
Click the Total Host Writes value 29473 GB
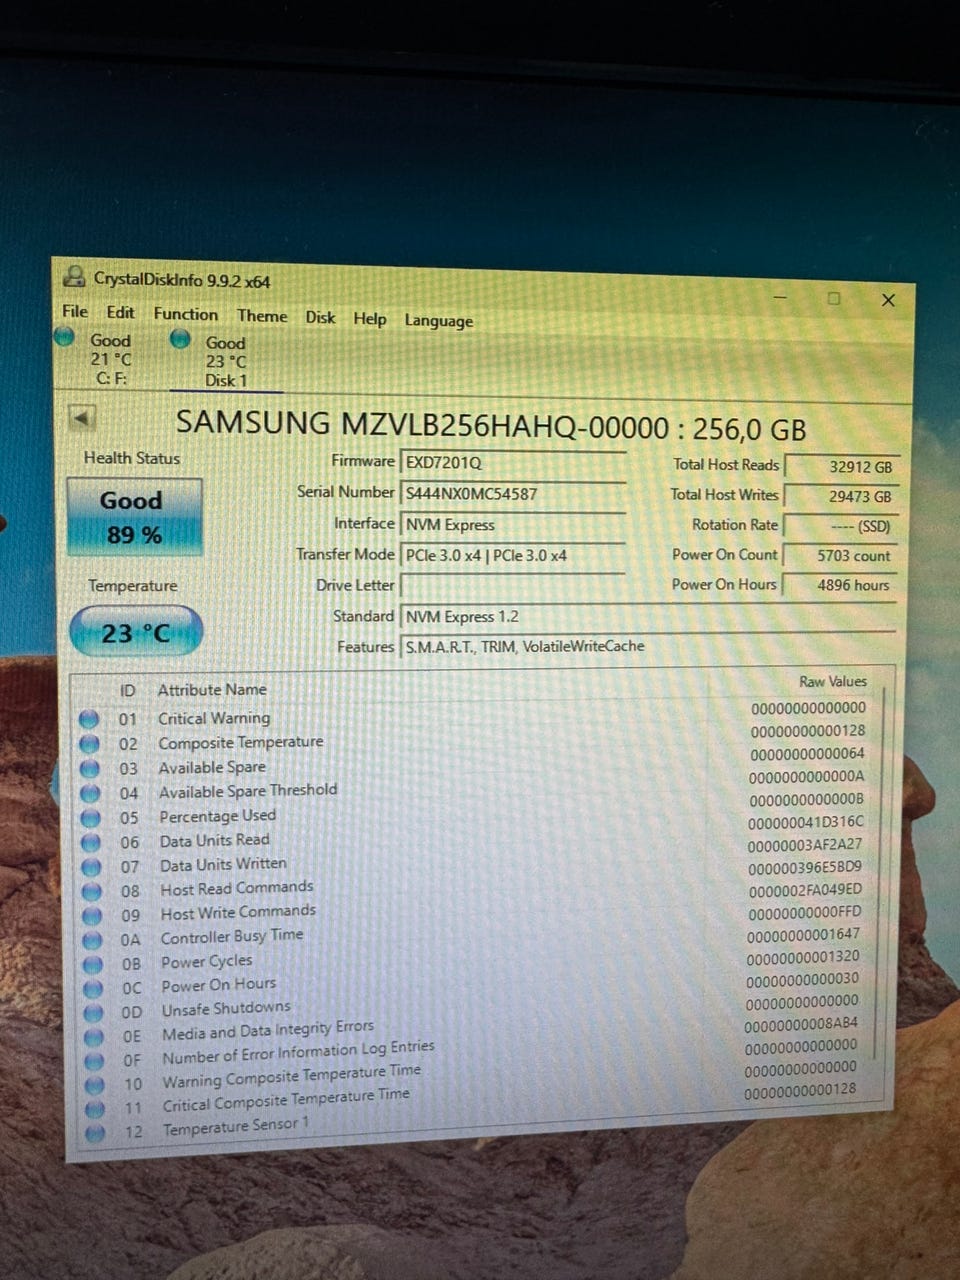841,496
